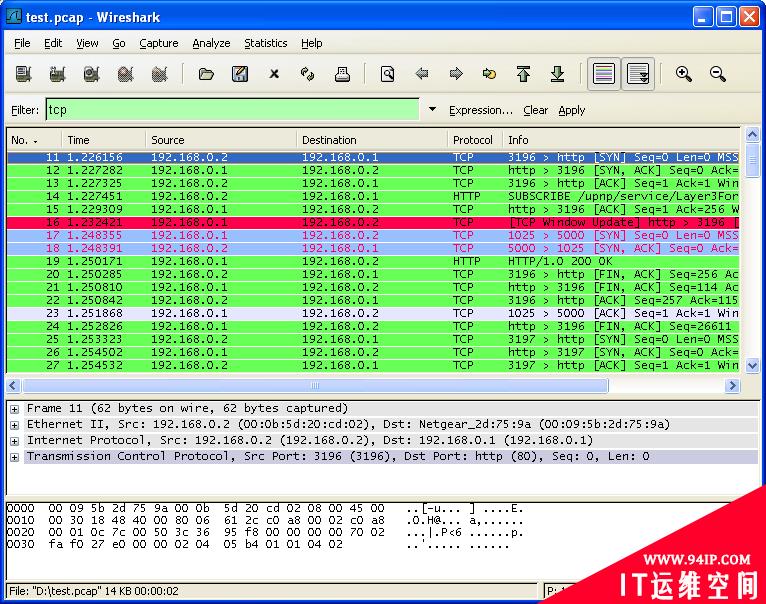
Task: Select packet 17 row 1025 > 5000 SYN
Action: coord(373,236)
